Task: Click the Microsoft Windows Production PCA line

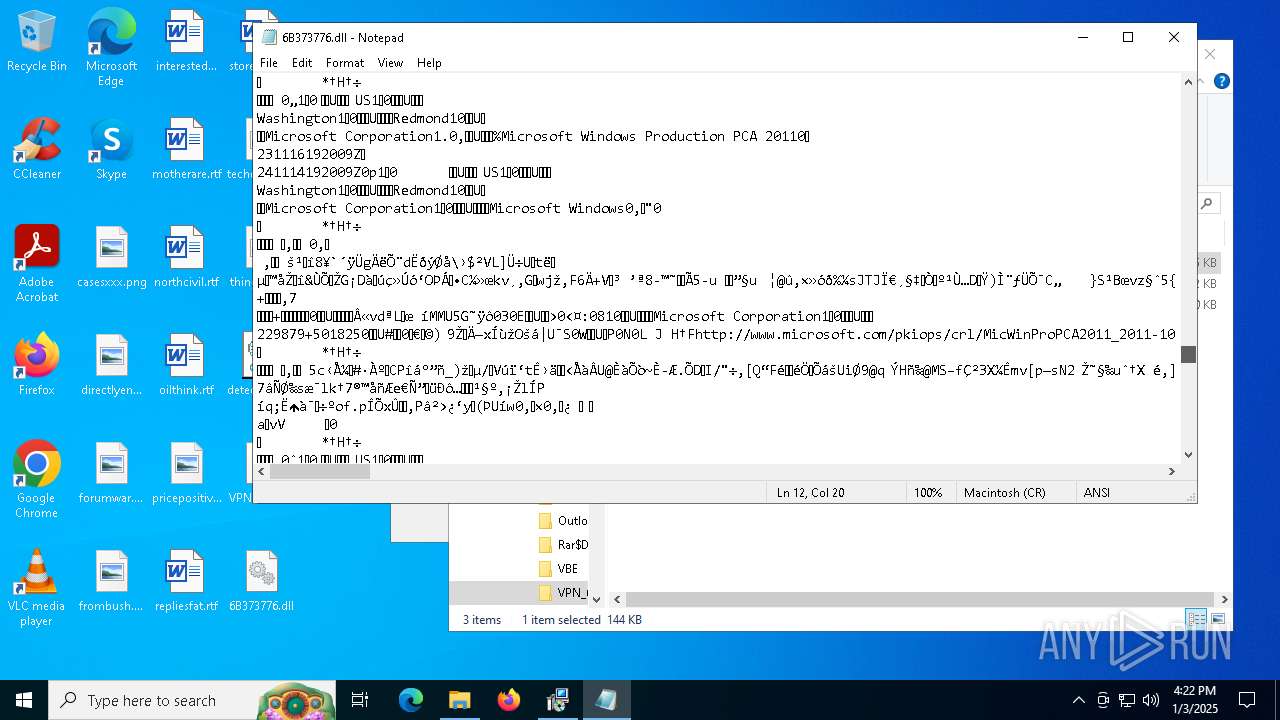Action: (x=534, y=136)
